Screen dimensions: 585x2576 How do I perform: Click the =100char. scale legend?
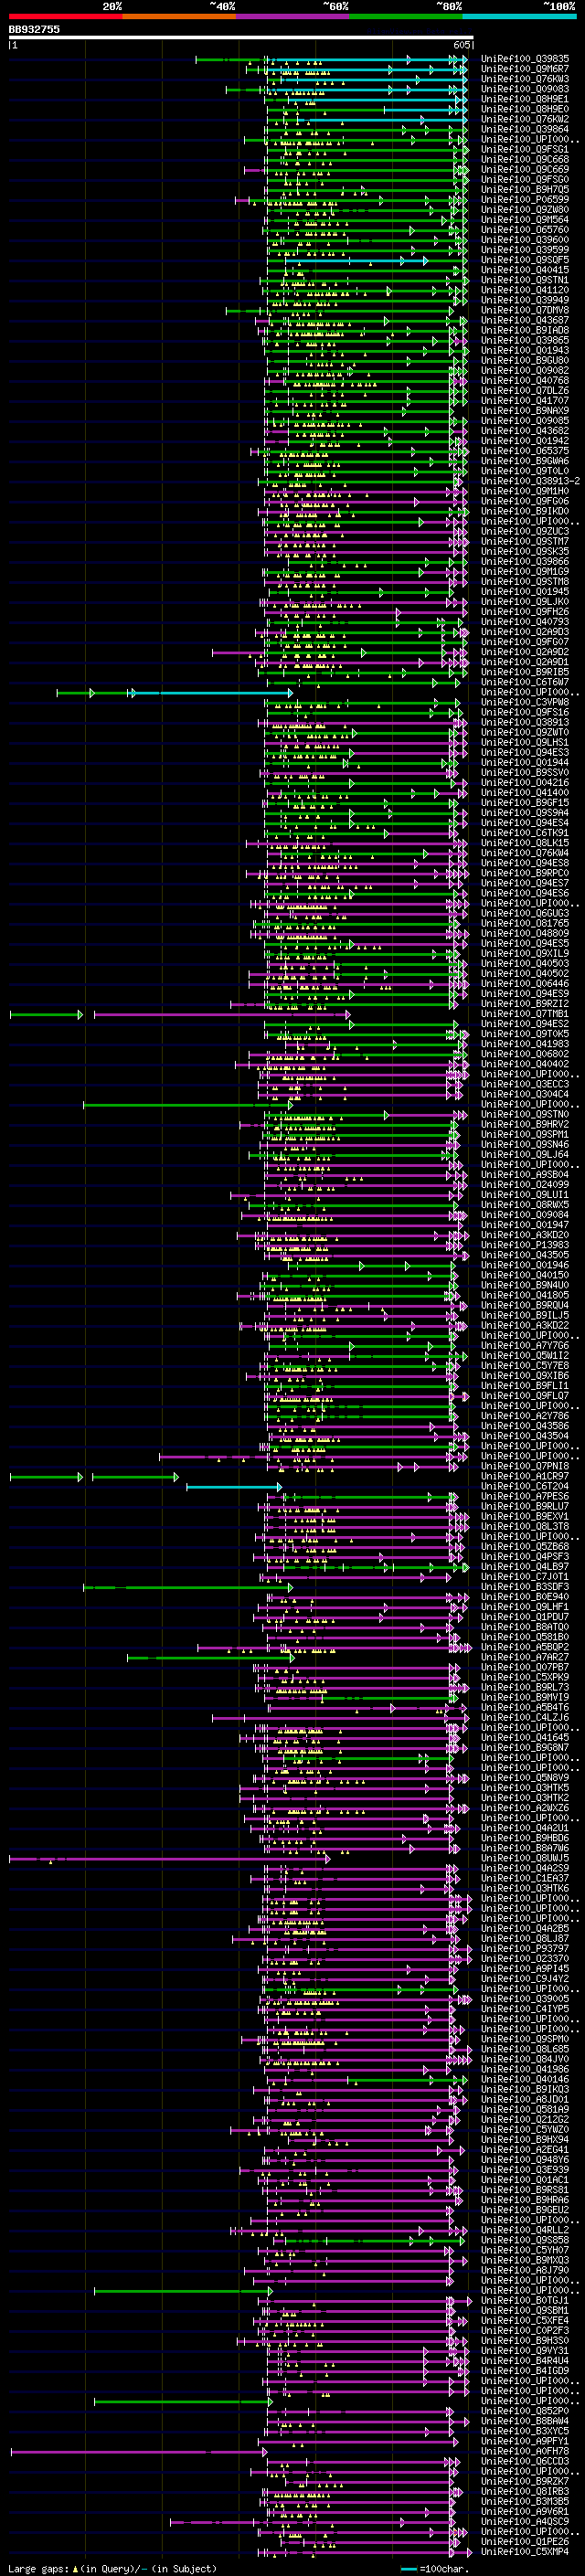pos(434,2569)
